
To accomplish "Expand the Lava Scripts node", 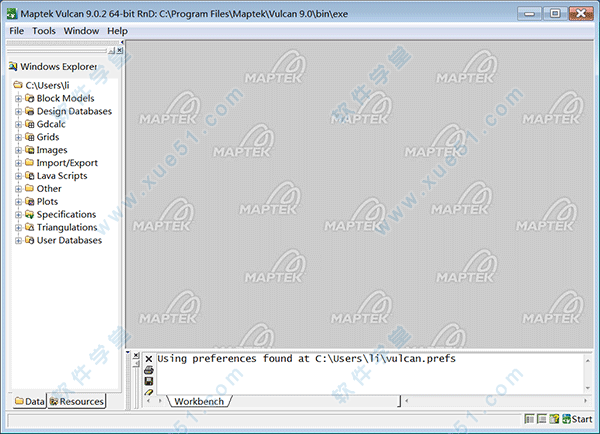I will pos(18,176).
